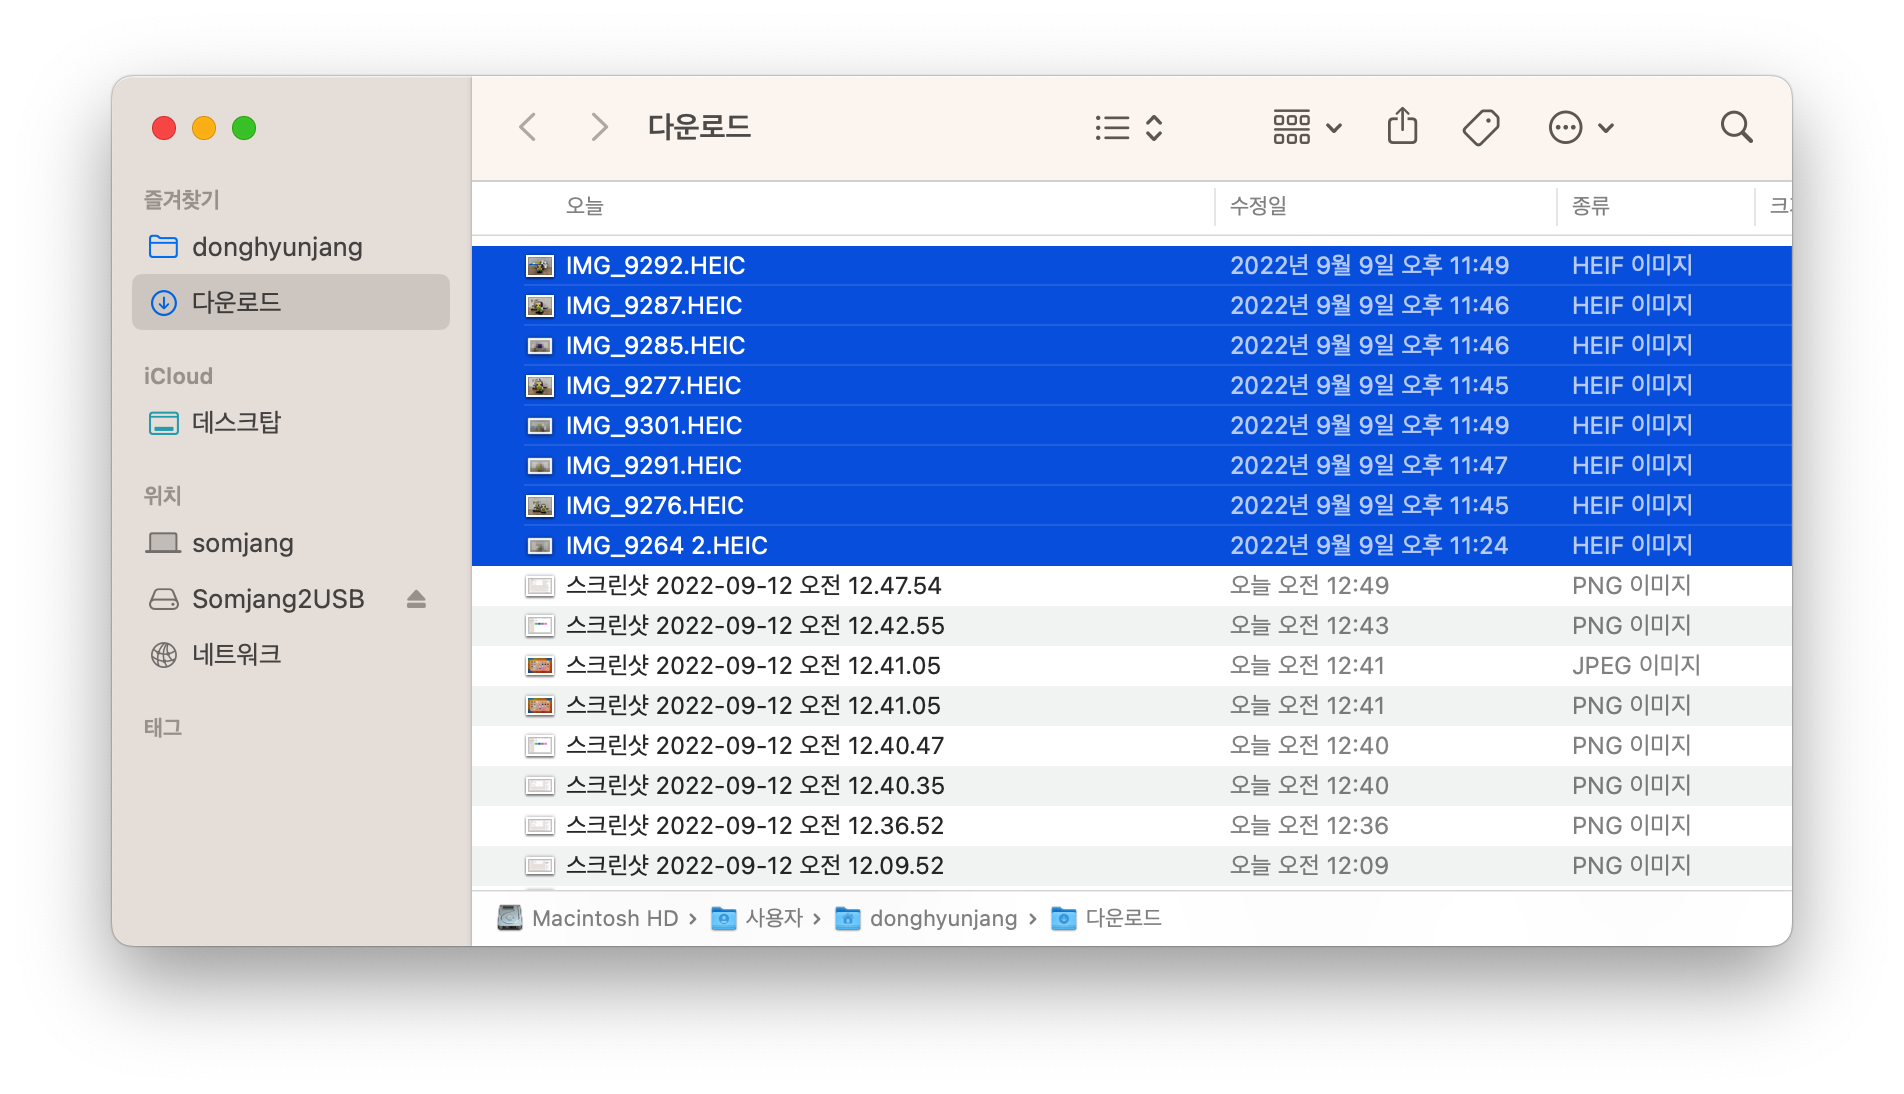
Task: Click the 오늘 오전 12:49 modified time
Action: [x=1309, y=585]
